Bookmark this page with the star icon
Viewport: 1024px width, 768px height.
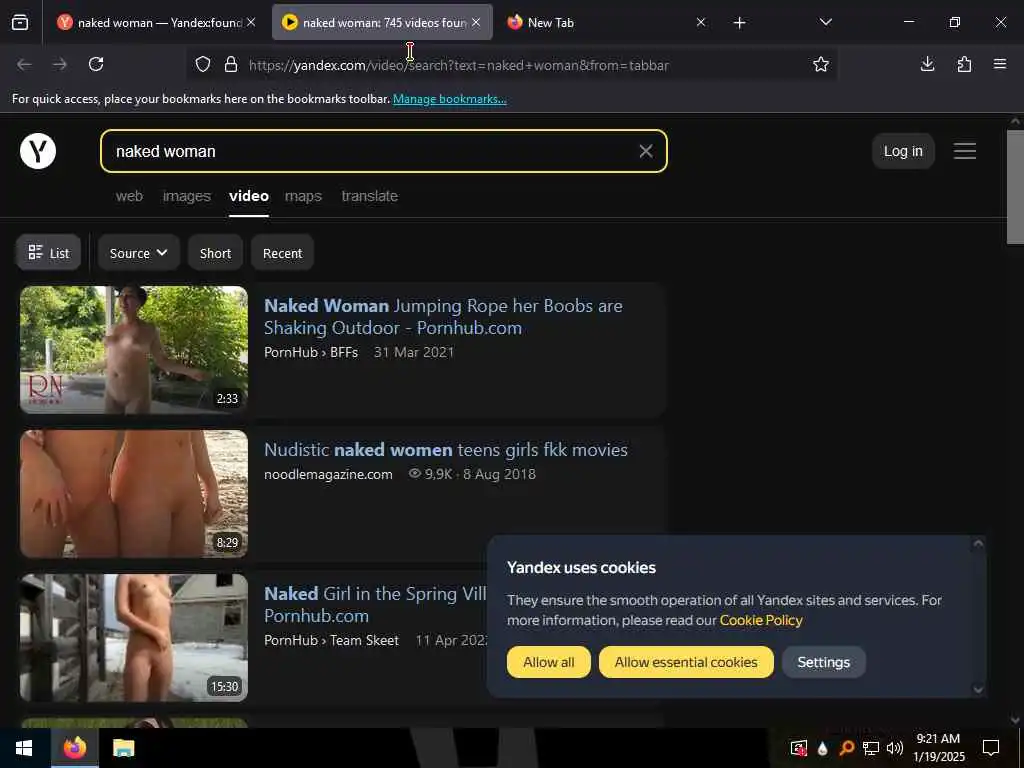coord(821,64)
